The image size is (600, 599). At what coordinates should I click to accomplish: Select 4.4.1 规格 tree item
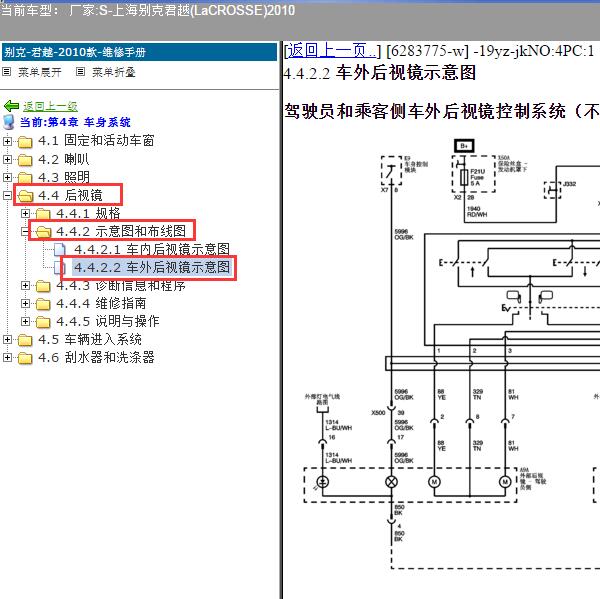tap(88, 213)
